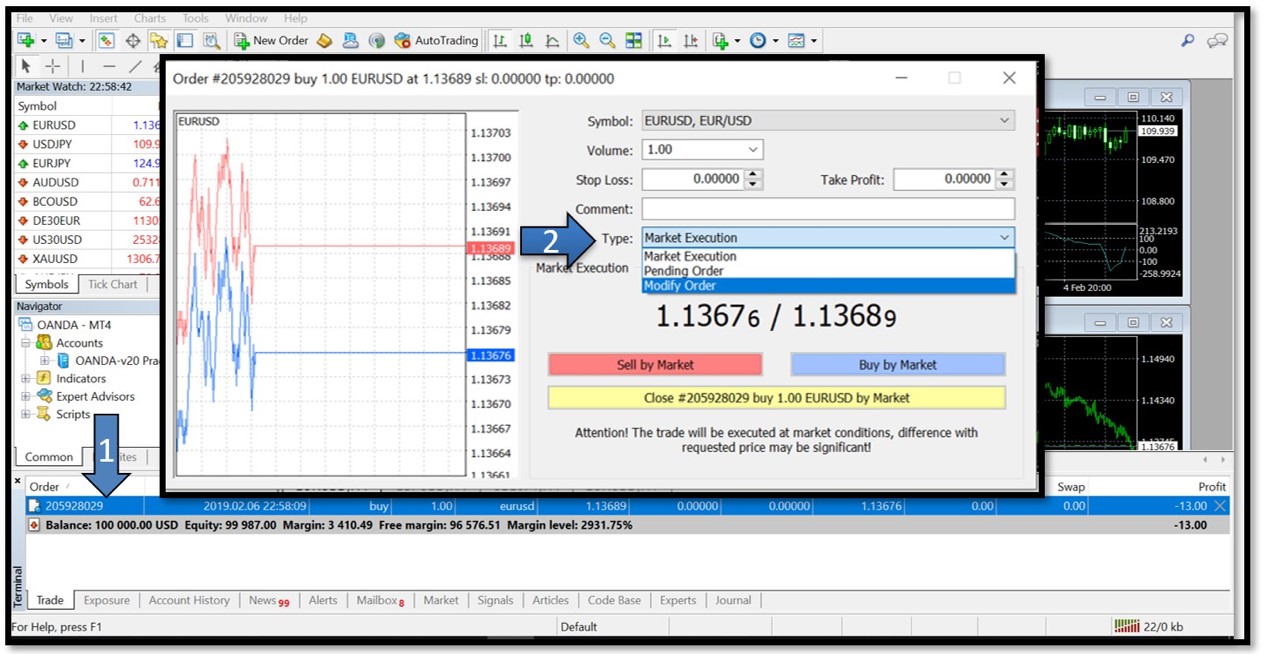This screenshot has width=1266, height=654.
Task: Click the Stop Loss spinner arrows
Action: [x=754, y=179]
